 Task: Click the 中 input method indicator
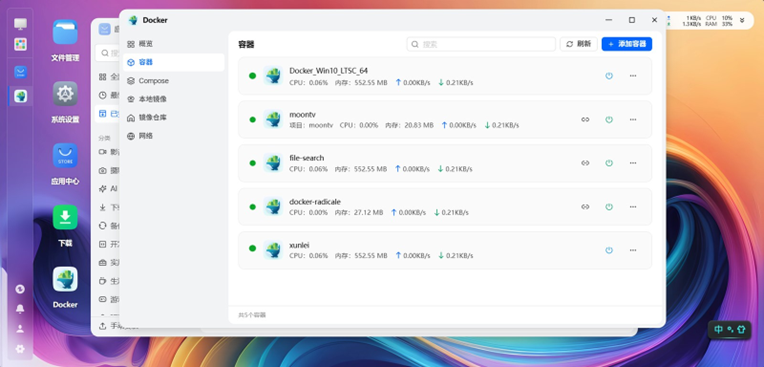pyautogui.click(x=719, y=329)
